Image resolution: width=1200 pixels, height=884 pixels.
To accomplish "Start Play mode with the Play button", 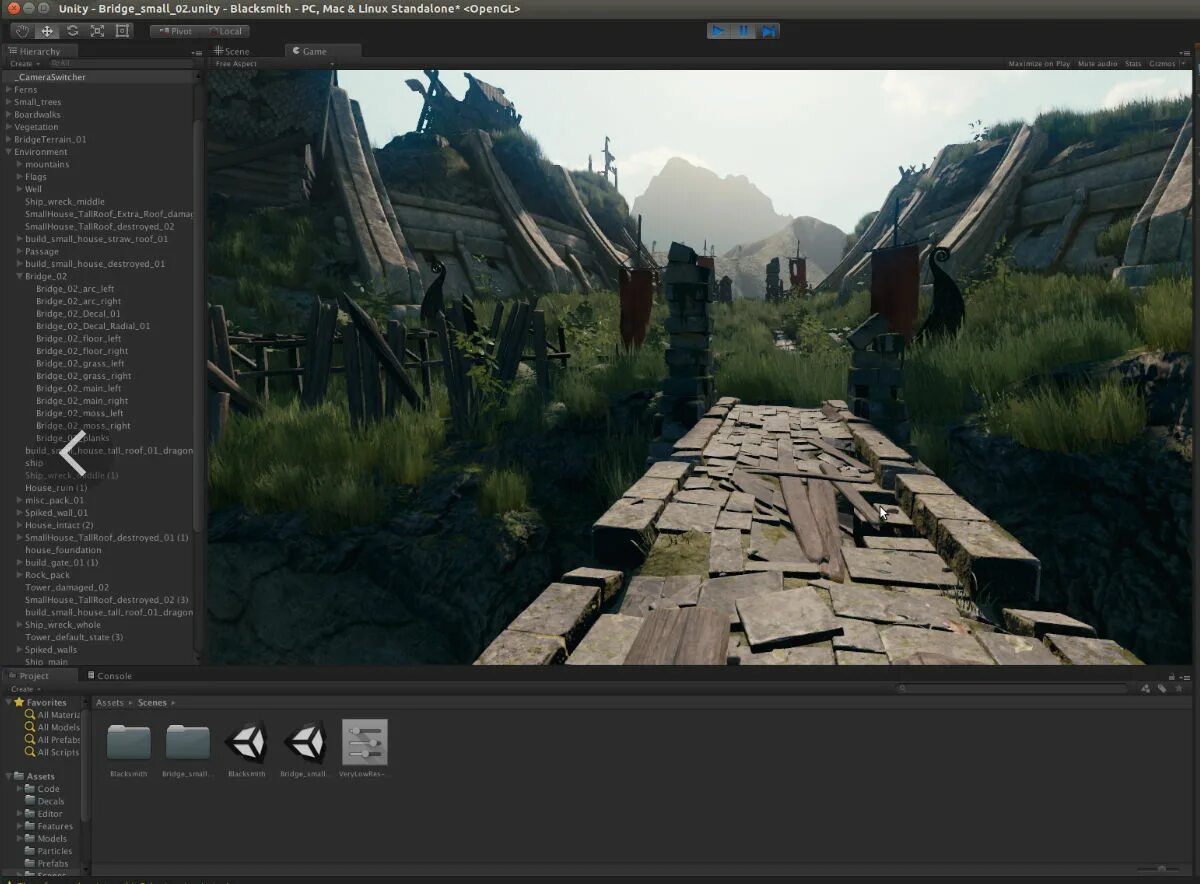I will [718, 31].
